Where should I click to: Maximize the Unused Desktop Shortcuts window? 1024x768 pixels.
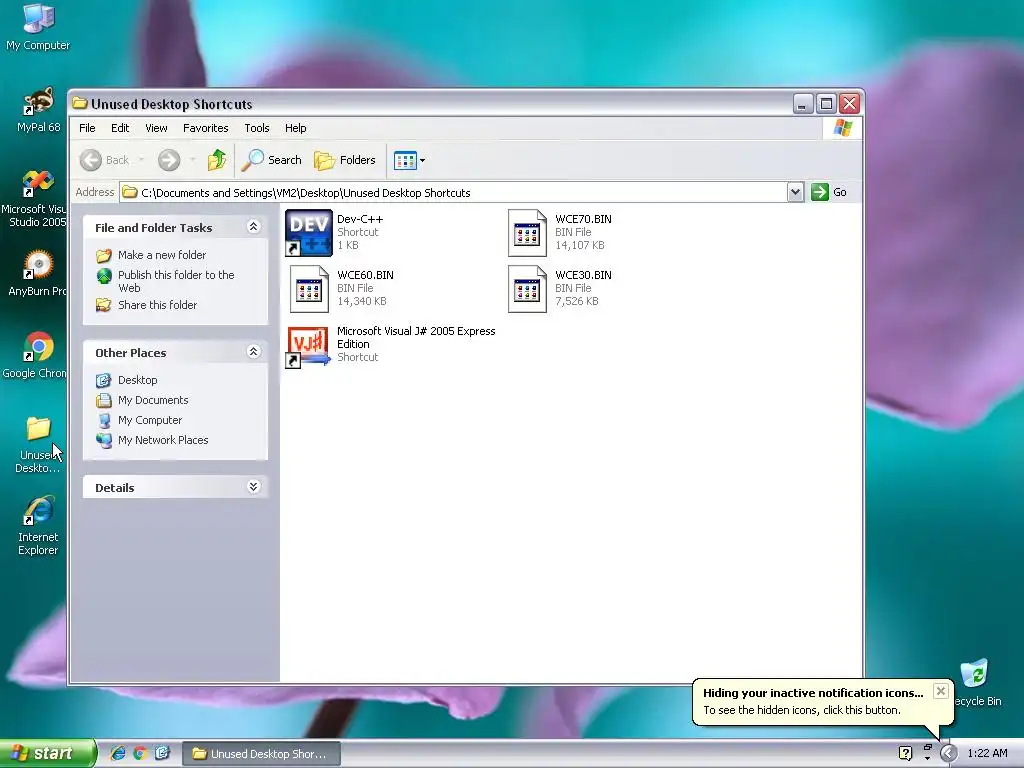826,103
